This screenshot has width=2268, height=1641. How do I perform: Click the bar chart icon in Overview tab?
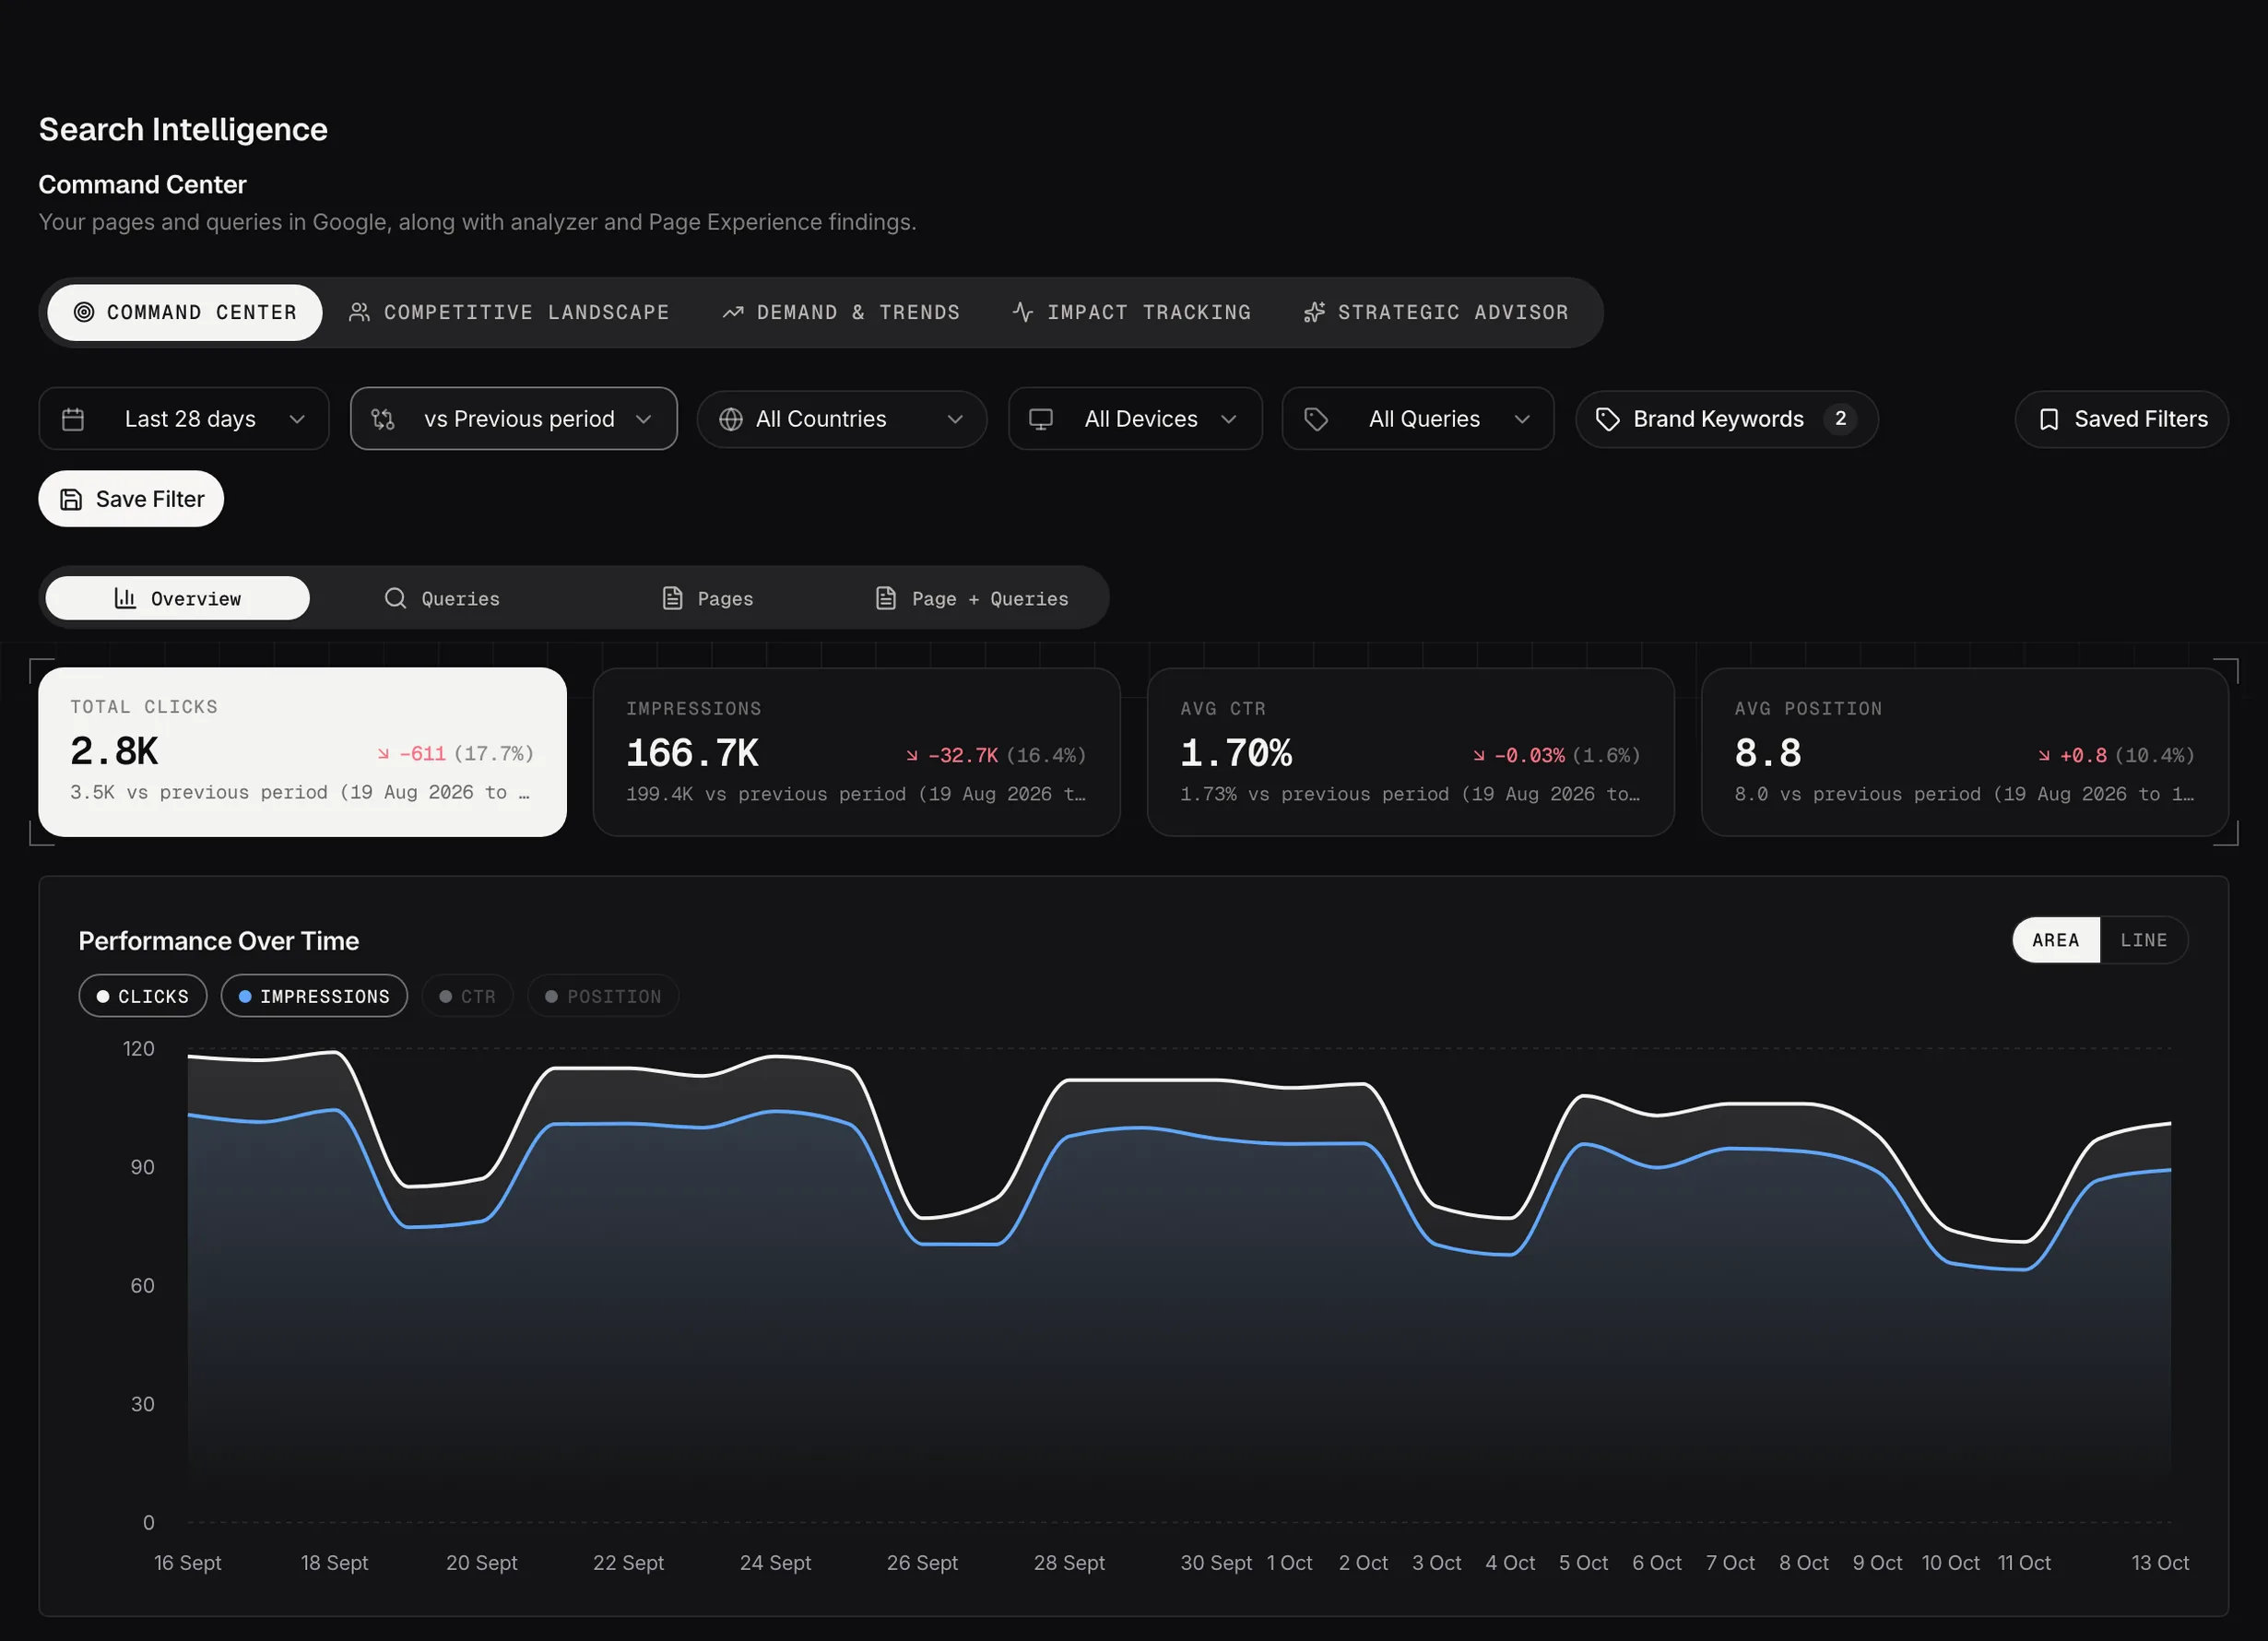[x=125, y=598]
